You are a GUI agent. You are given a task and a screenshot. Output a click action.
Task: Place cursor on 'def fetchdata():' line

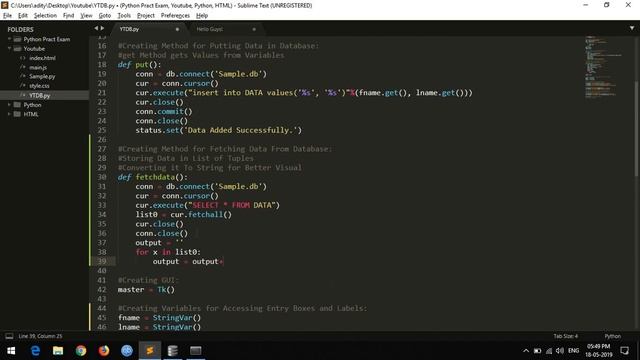153,177
